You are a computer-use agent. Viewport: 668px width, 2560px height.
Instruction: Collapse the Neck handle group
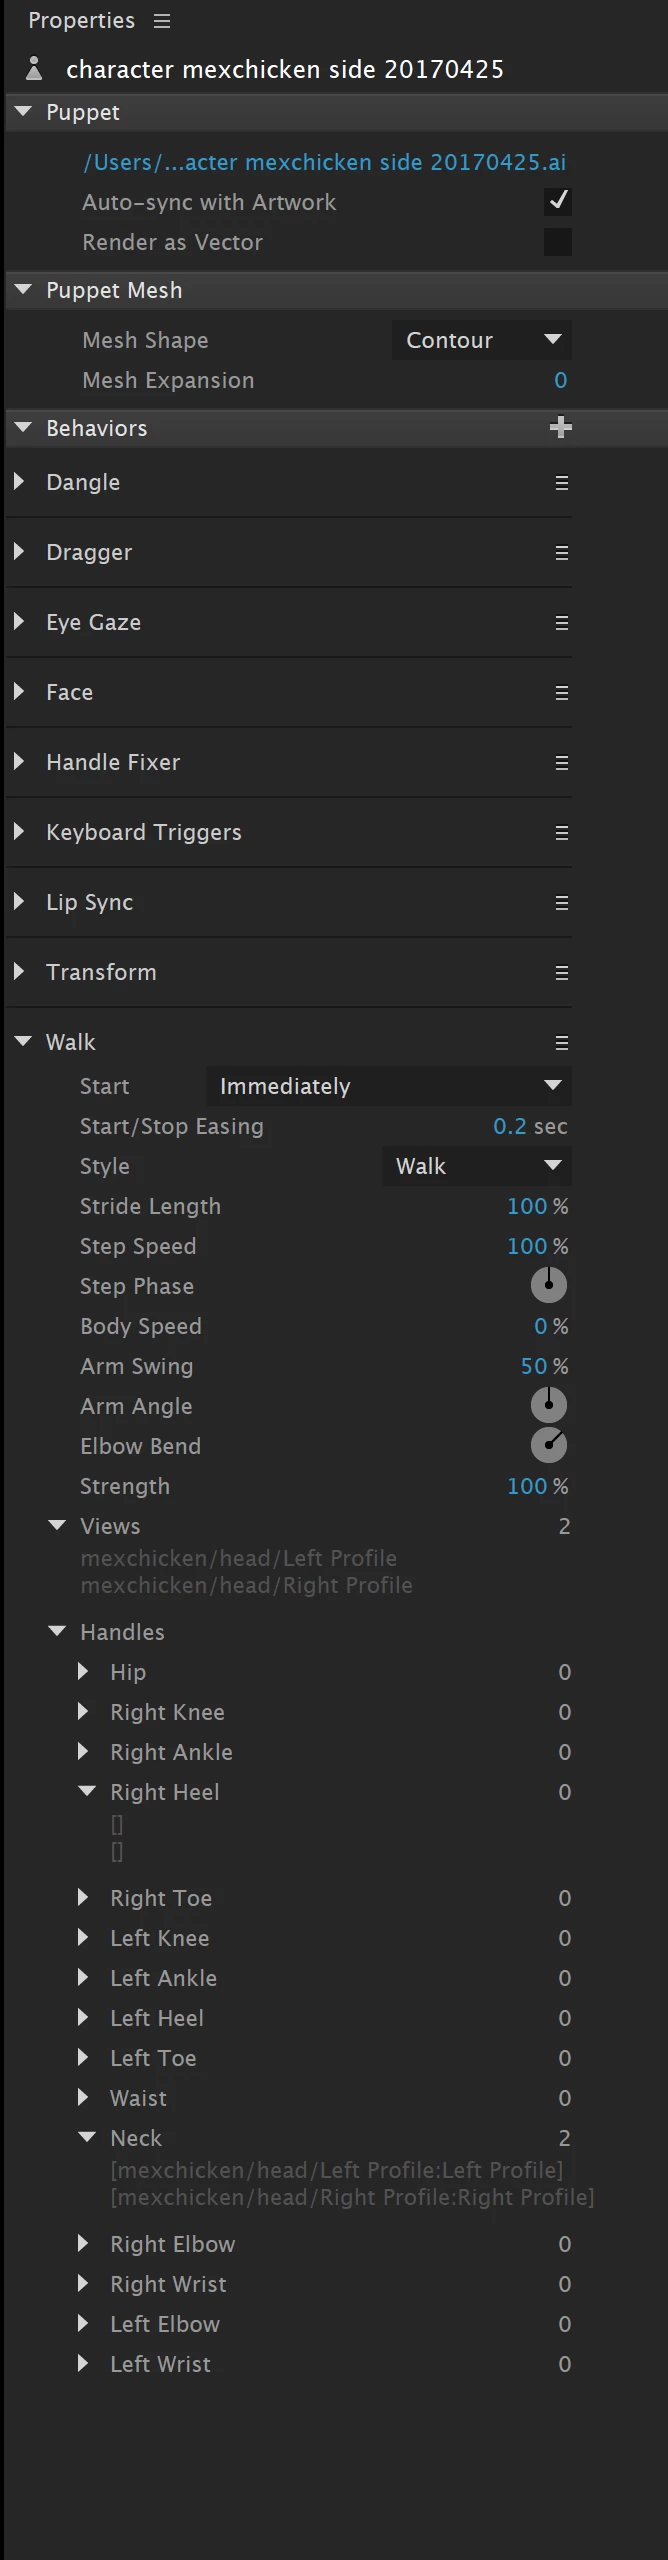click(x=87, y=2138)
